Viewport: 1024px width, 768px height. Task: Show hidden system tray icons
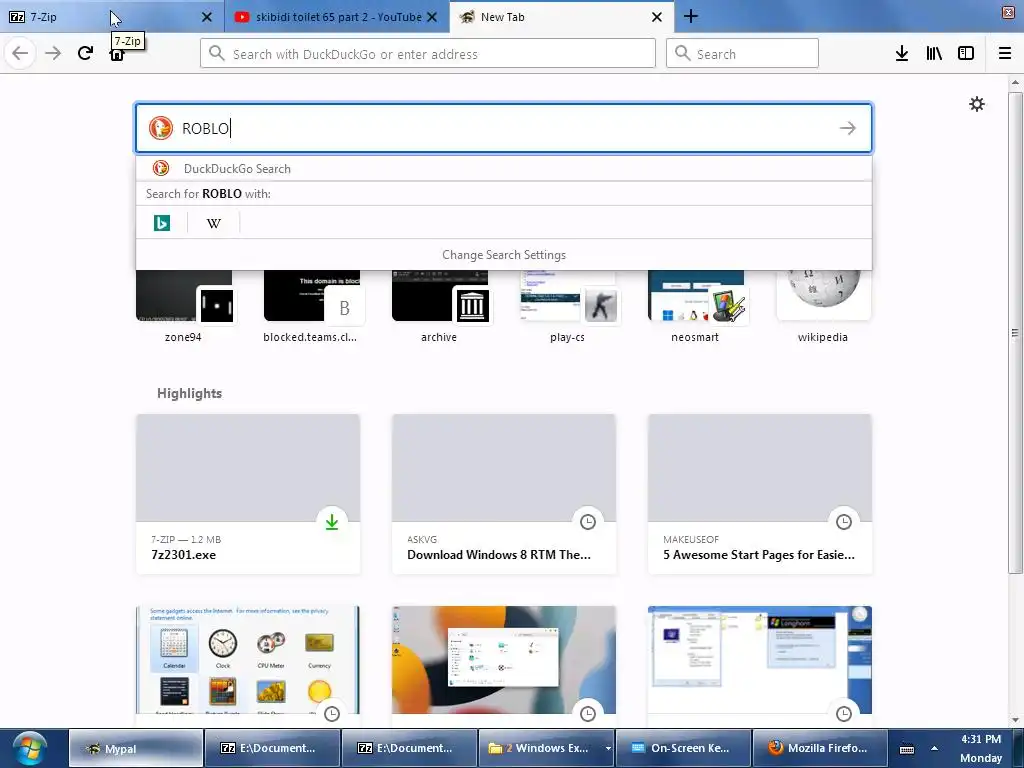coord(935,748)
